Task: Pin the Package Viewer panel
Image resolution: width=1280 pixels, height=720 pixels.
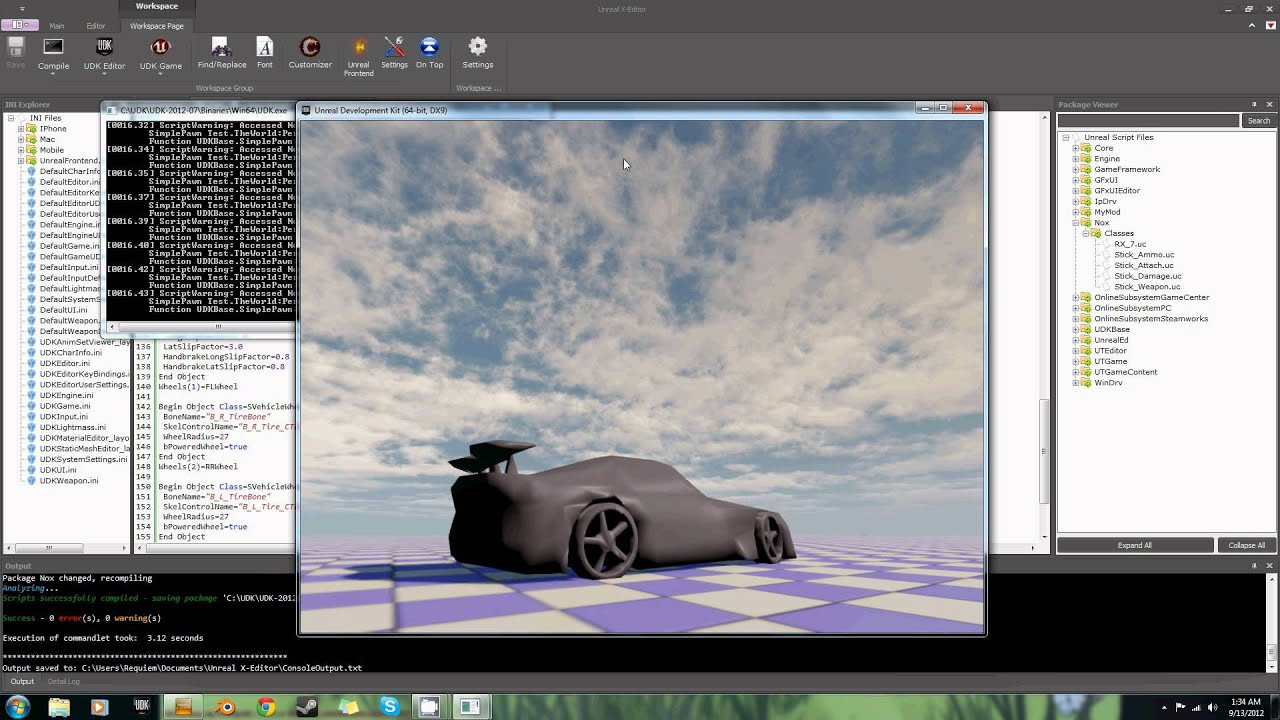Action: pos(1254,104)
